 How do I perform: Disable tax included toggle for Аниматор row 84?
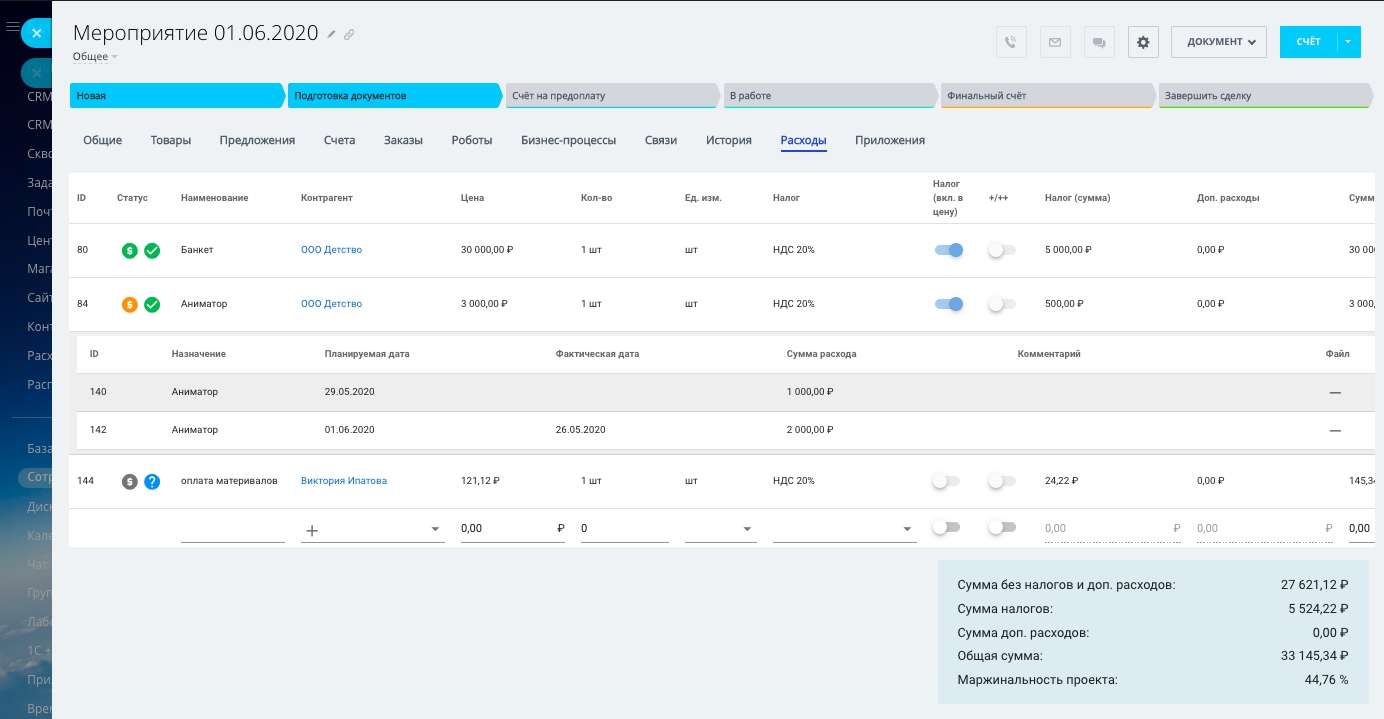point(948,304)
